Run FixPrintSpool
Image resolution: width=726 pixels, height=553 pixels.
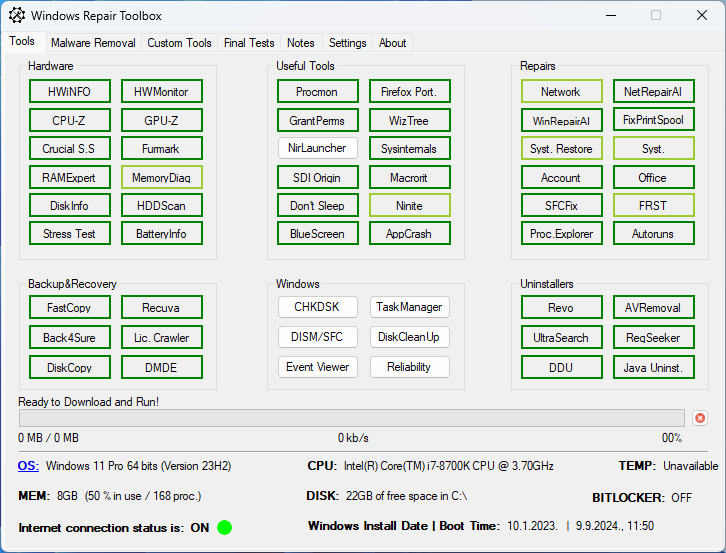tap(654, 119)
